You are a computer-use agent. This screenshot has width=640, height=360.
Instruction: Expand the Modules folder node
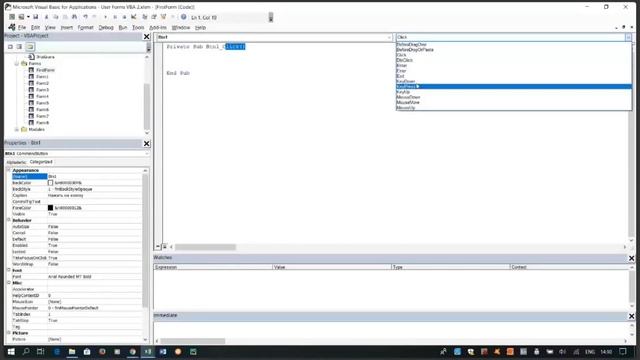[16, 129]
